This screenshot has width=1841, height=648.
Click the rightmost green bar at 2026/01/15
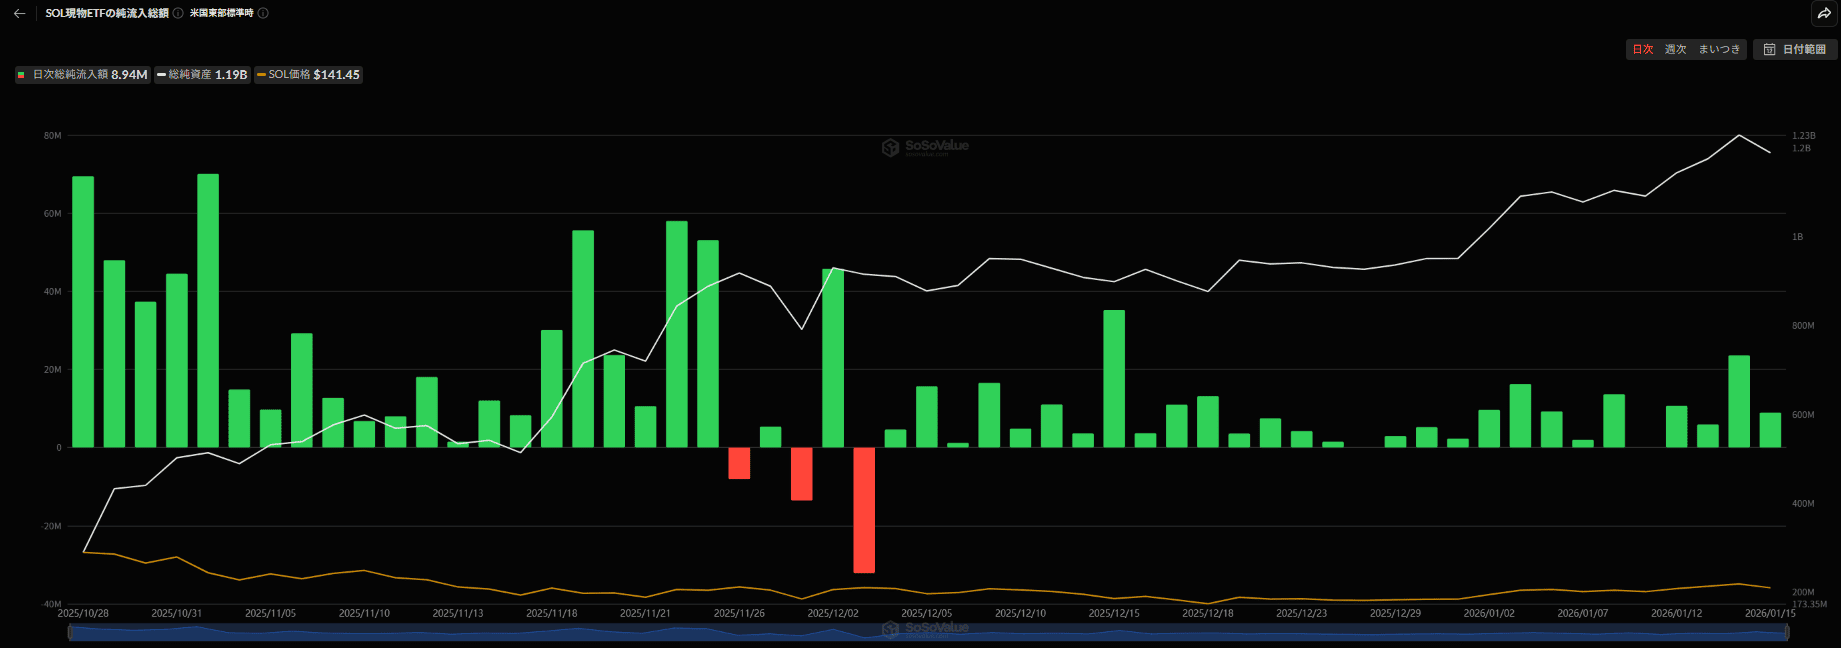1770,430
